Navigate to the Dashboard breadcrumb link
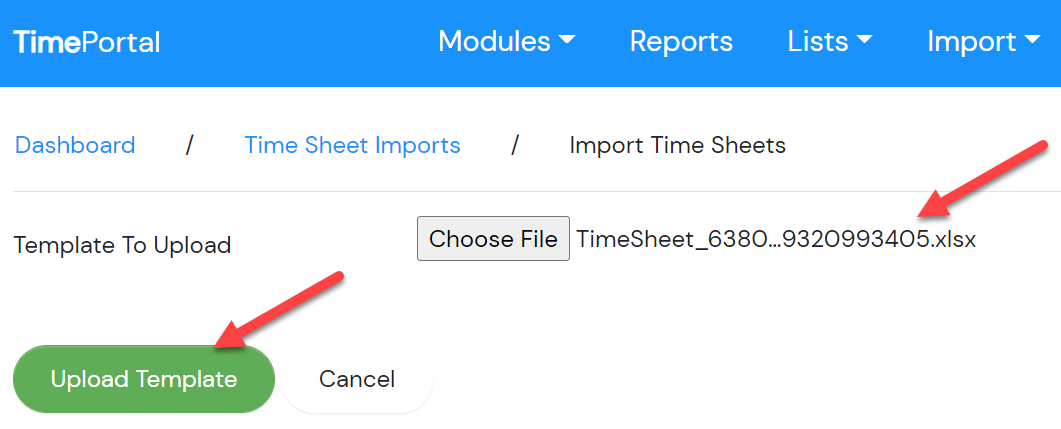The height and width of the screenshot is (429, 1061). point(75,145)
